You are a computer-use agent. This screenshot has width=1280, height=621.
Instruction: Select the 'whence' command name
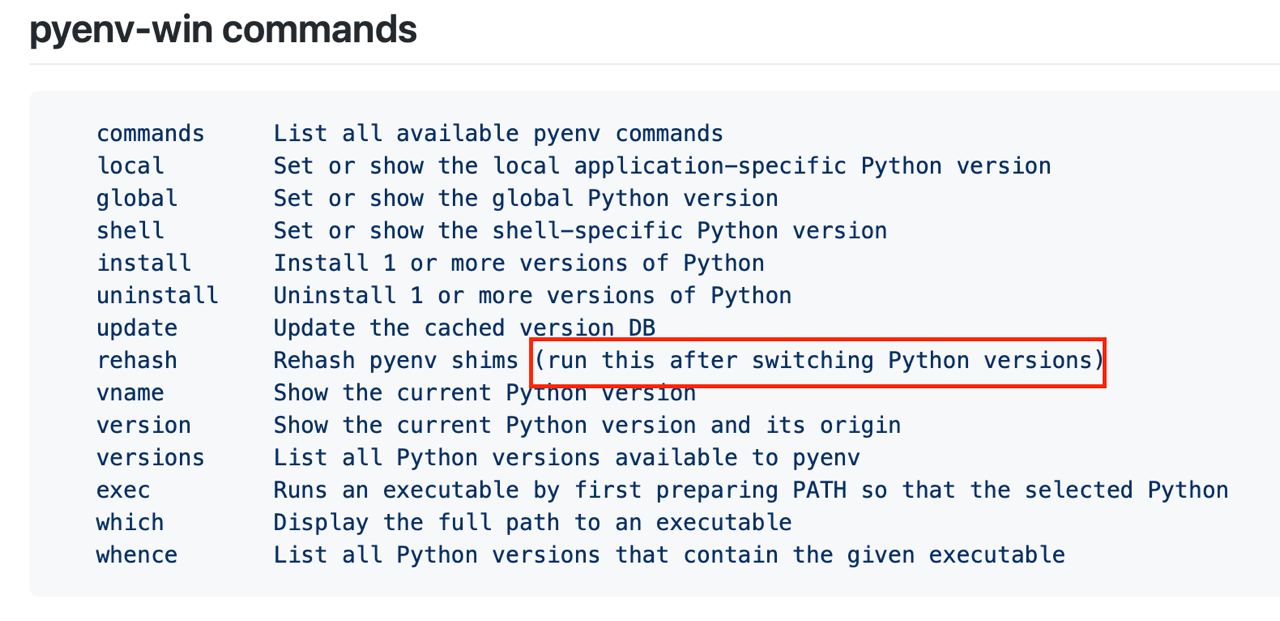(137, 555)
